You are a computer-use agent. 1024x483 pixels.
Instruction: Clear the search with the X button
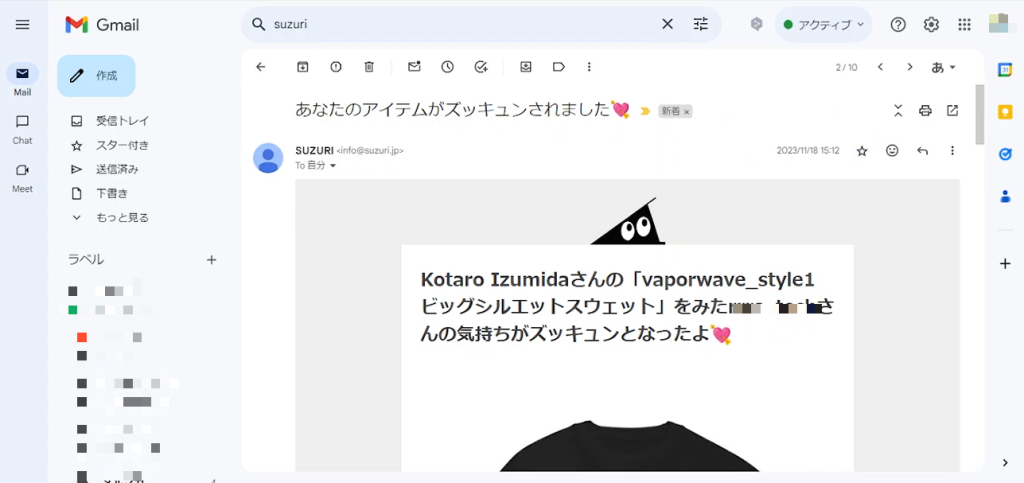click(667, 25)
